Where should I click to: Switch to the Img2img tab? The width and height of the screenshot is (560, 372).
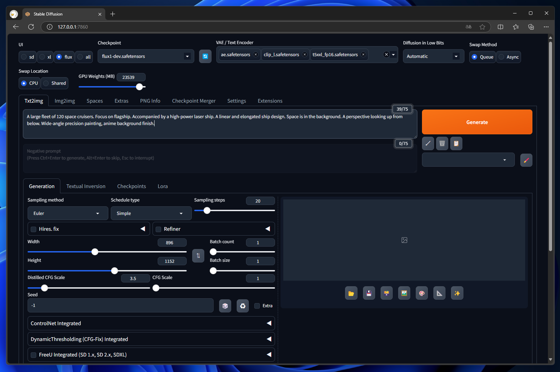(65, 101)
